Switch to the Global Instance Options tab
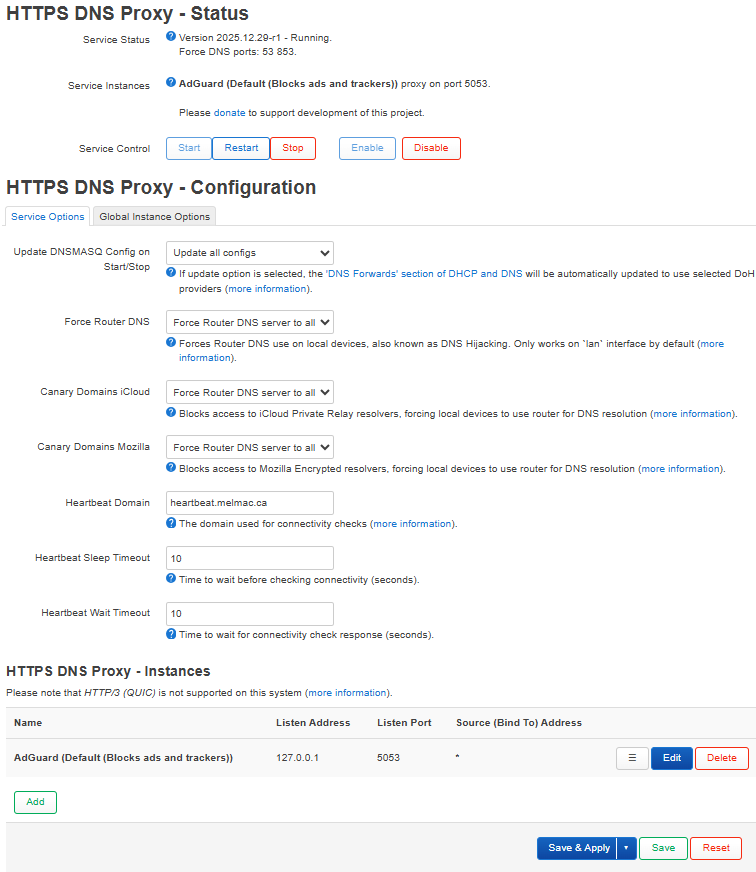Screen dimensions: 756x872 (x=154, y=215)
